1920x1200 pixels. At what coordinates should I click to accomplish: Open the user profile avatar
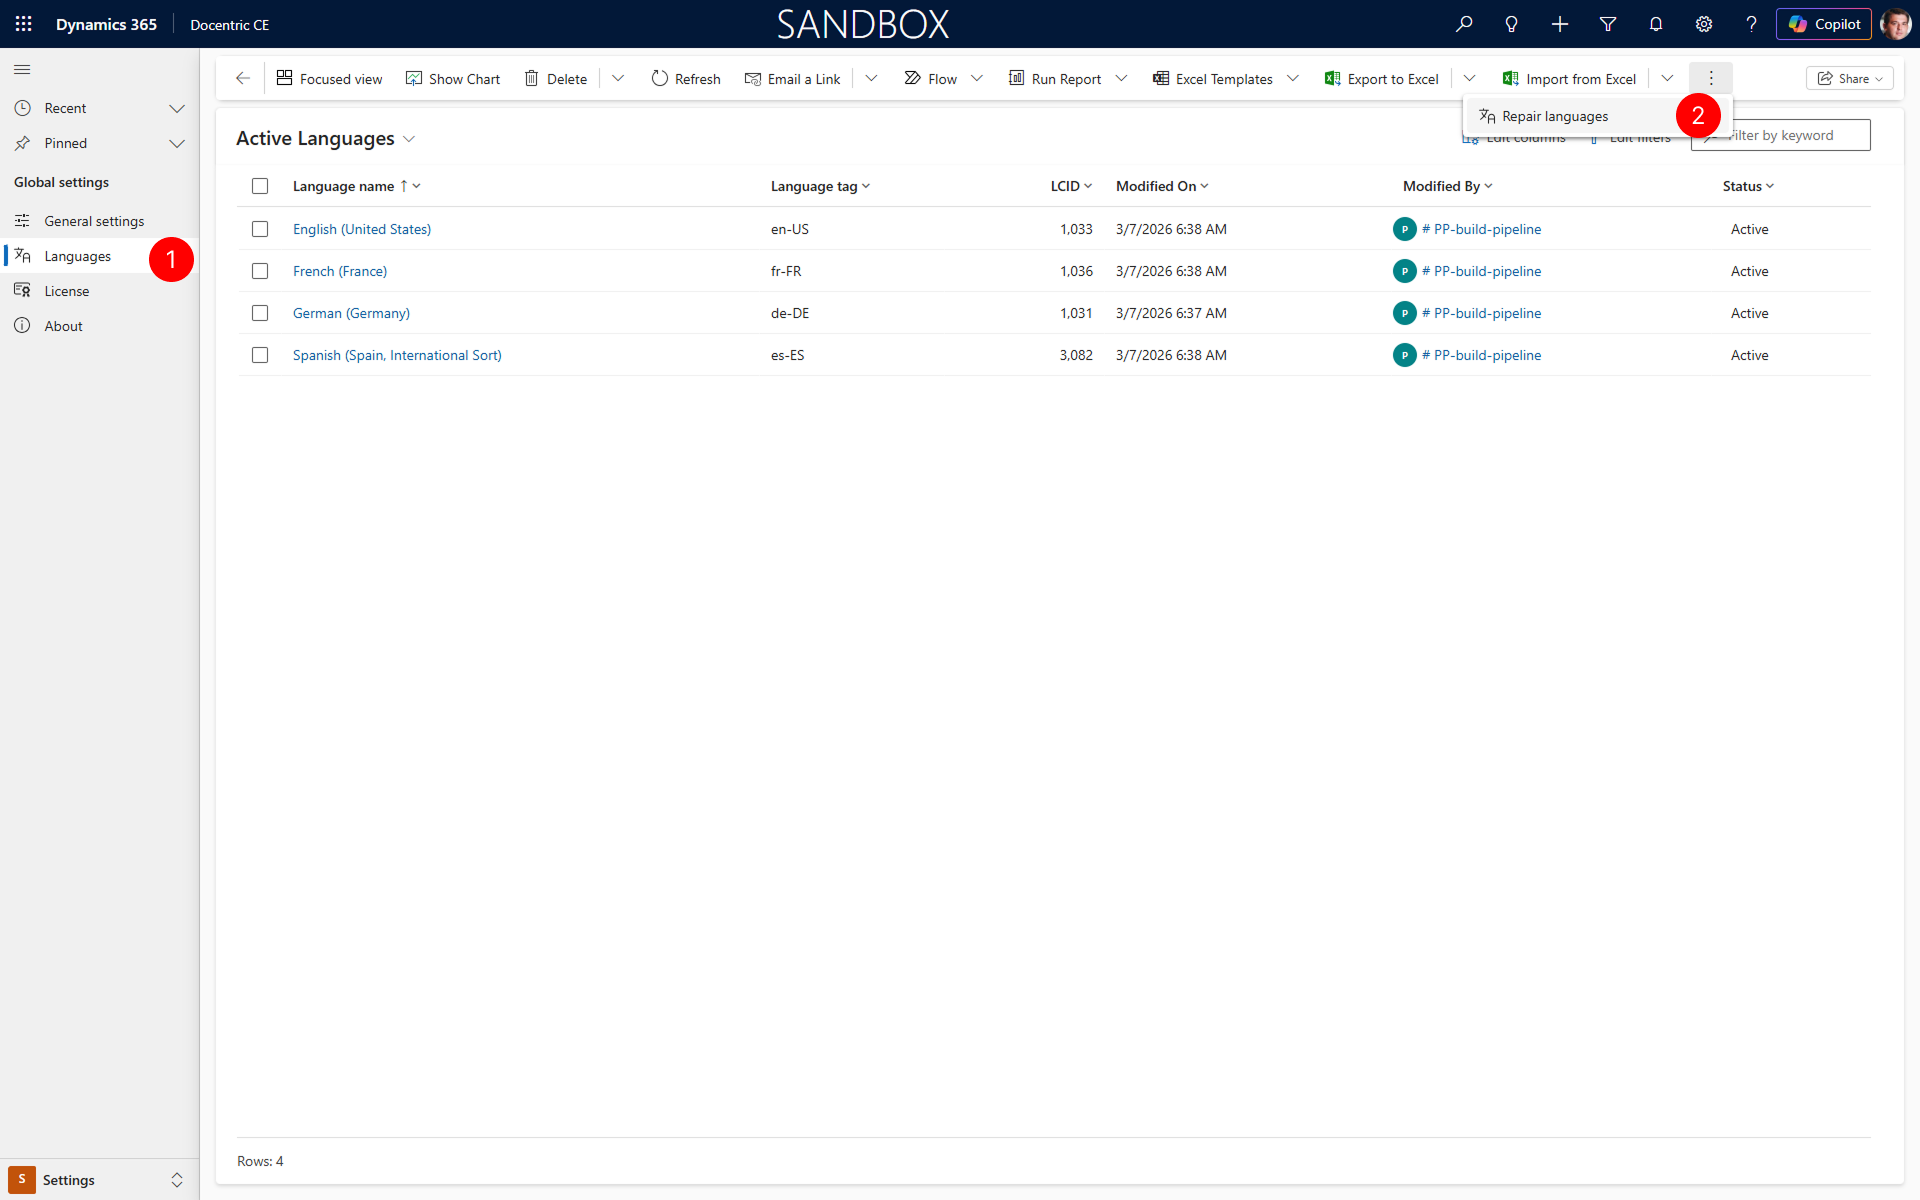click(1895, 24)
